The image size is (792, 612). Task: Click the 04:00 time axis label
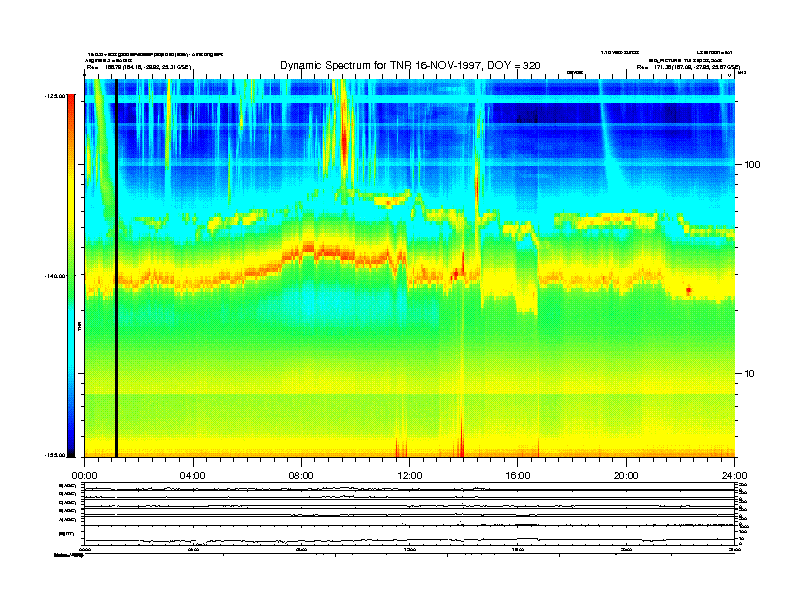(x=193, y=476)
